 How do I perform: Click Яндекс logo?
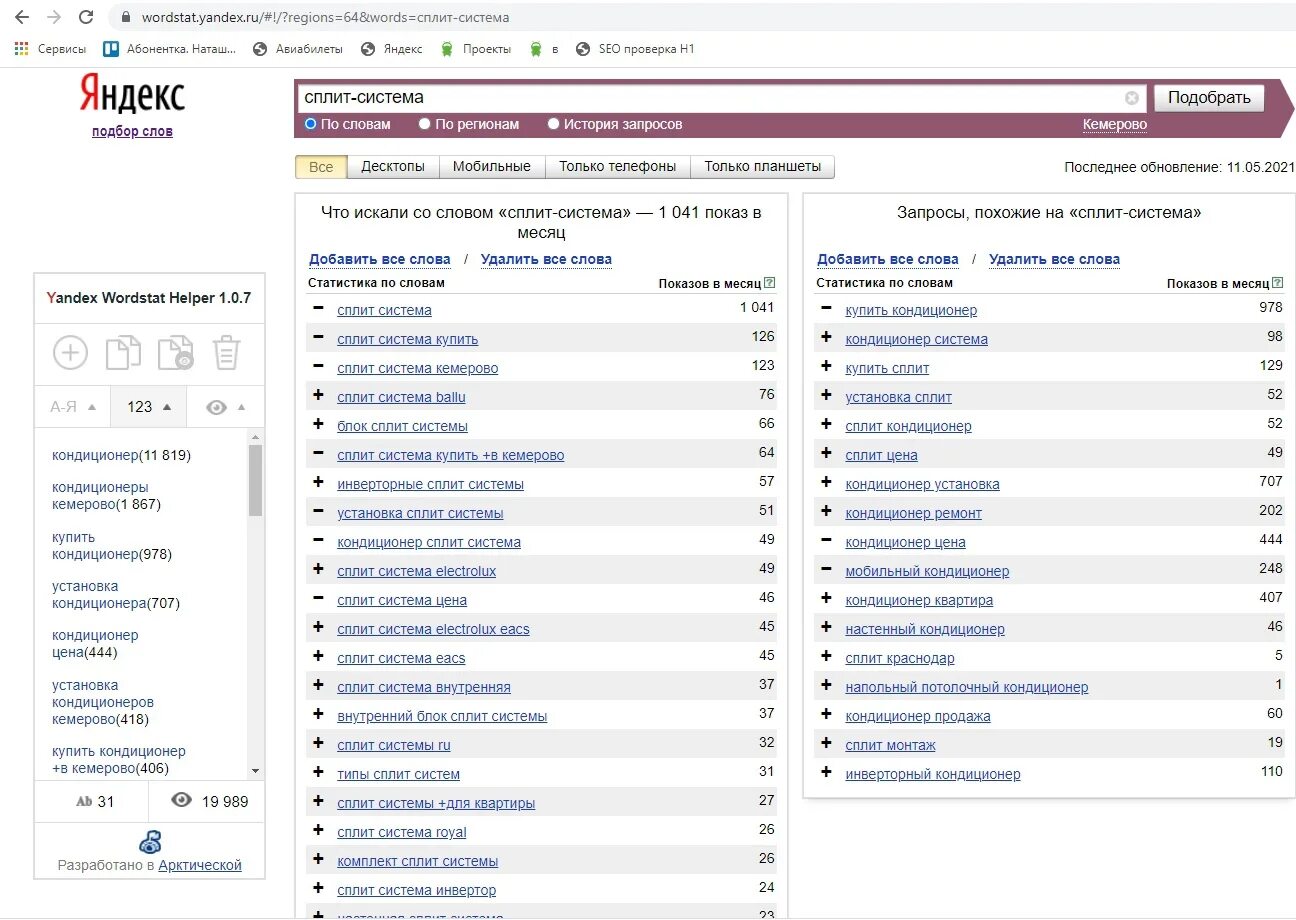[132, 95]
